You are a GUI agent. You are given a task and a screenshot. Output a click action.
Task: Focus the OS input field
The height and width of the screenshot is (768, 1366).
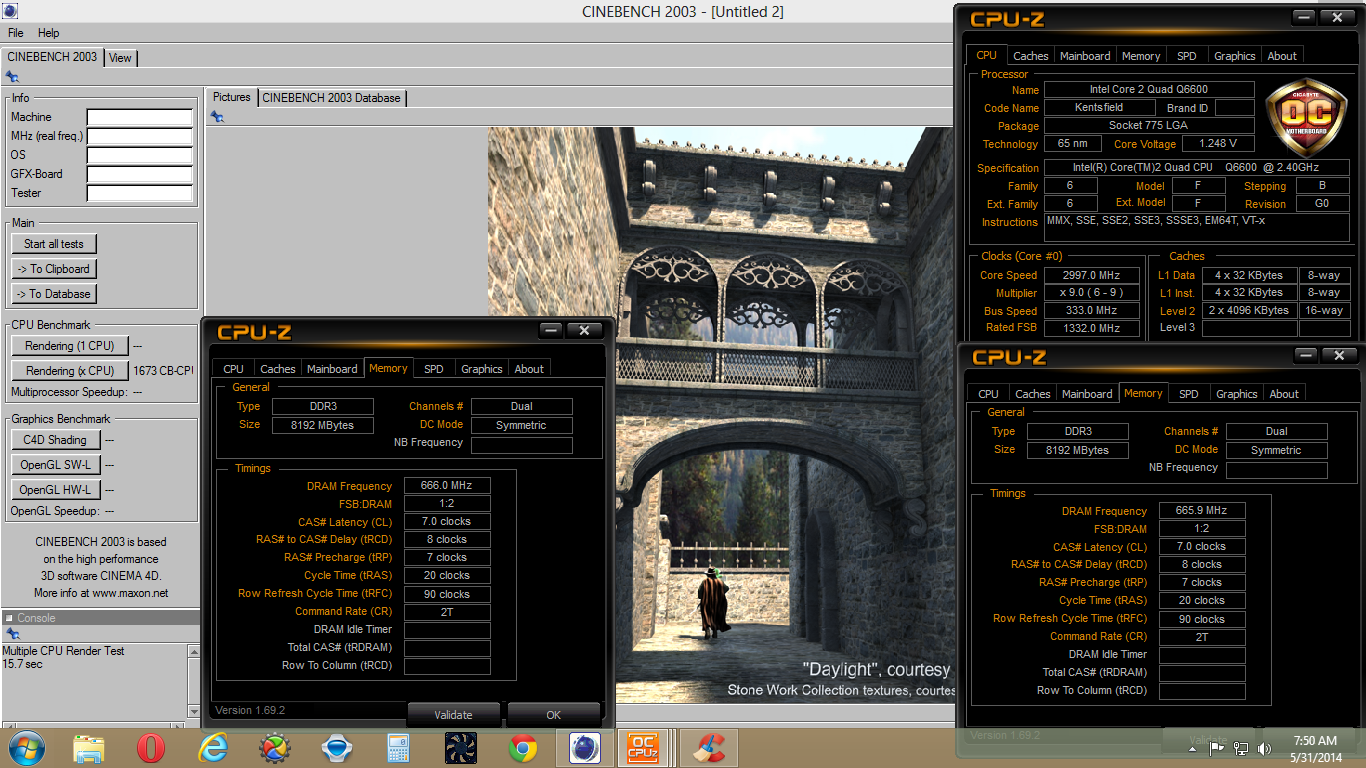point(139,155)
